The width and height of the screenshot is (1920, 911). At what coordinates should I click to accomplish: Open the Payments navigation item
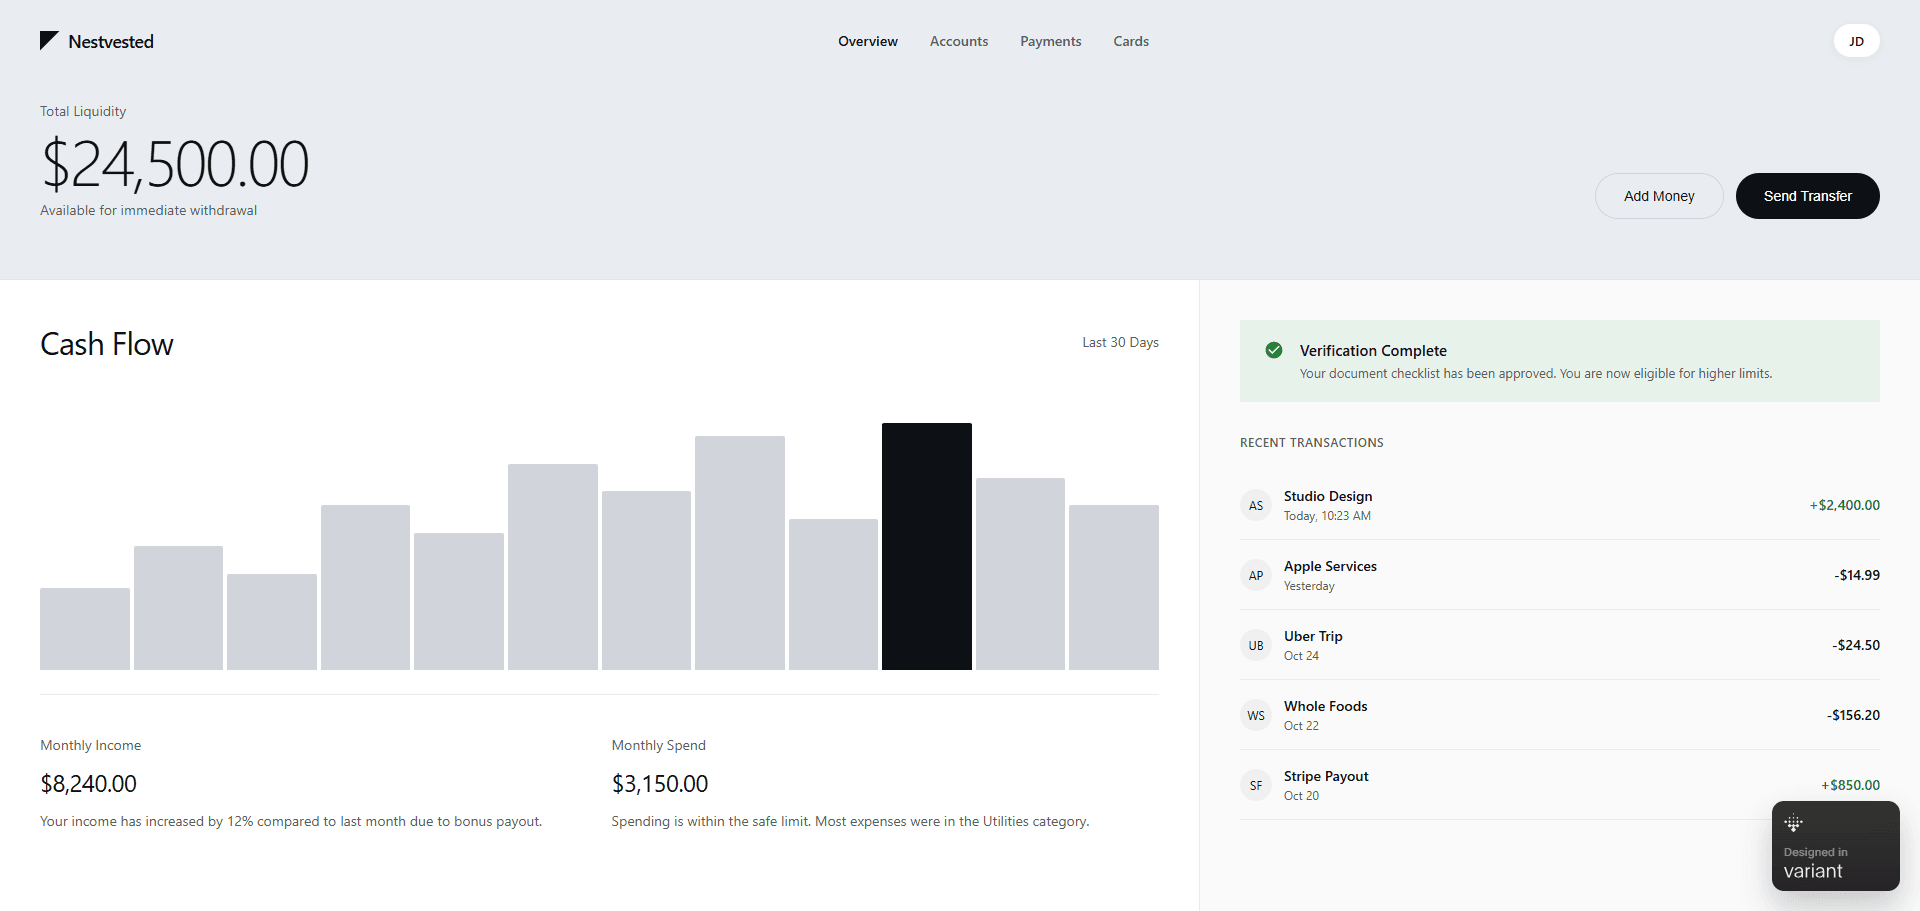click(1050, 41)
